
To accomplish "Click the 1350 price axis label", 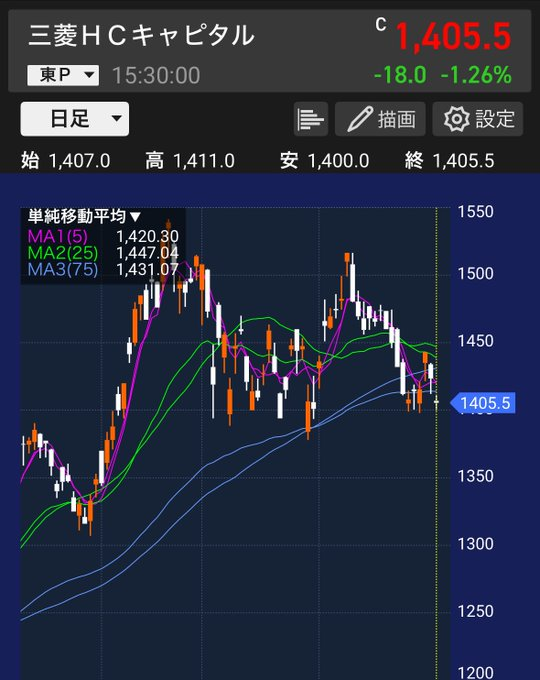I will pos(476,476).
